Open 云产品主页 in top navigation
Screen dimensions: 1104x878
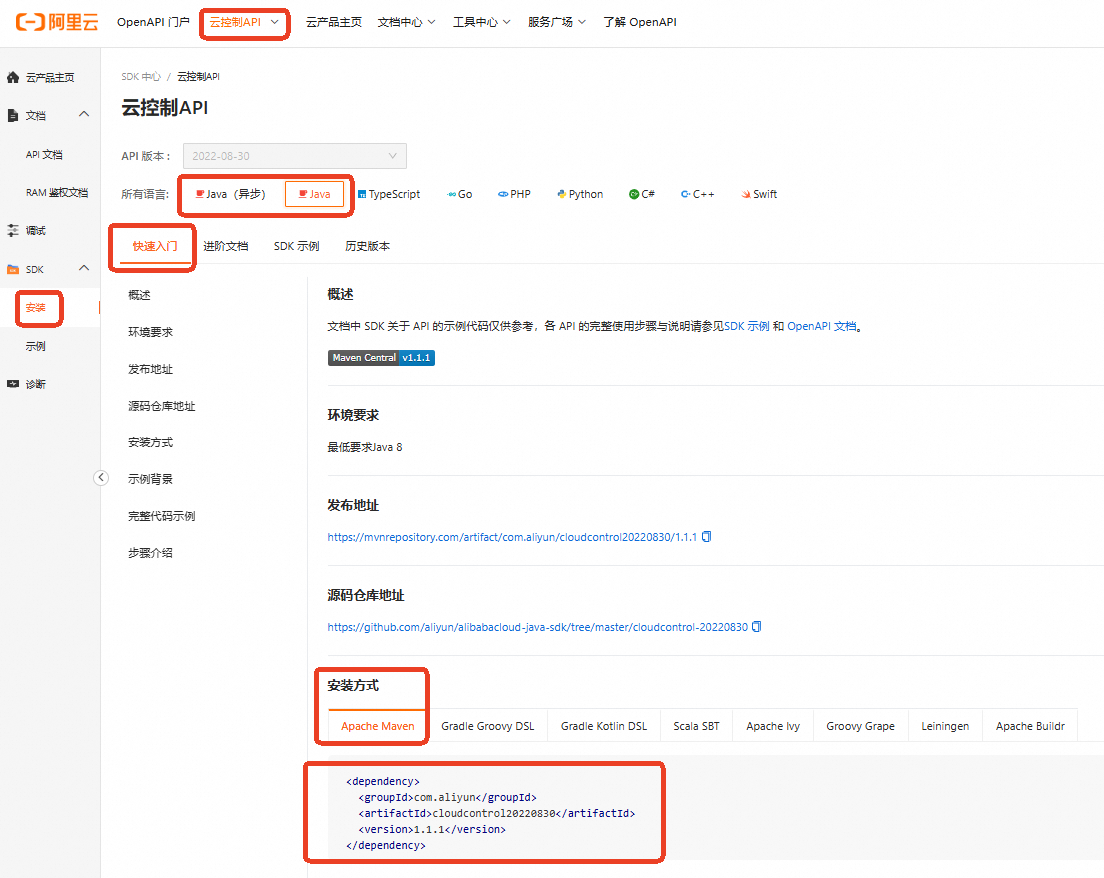coord(334,23)
